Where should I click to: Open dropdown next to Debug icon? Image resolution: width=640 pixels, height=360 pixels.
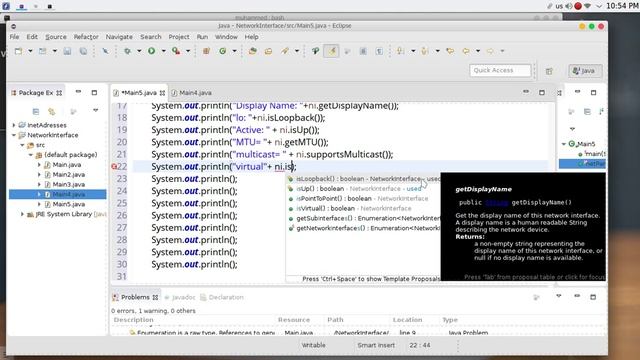coord(139,51)
